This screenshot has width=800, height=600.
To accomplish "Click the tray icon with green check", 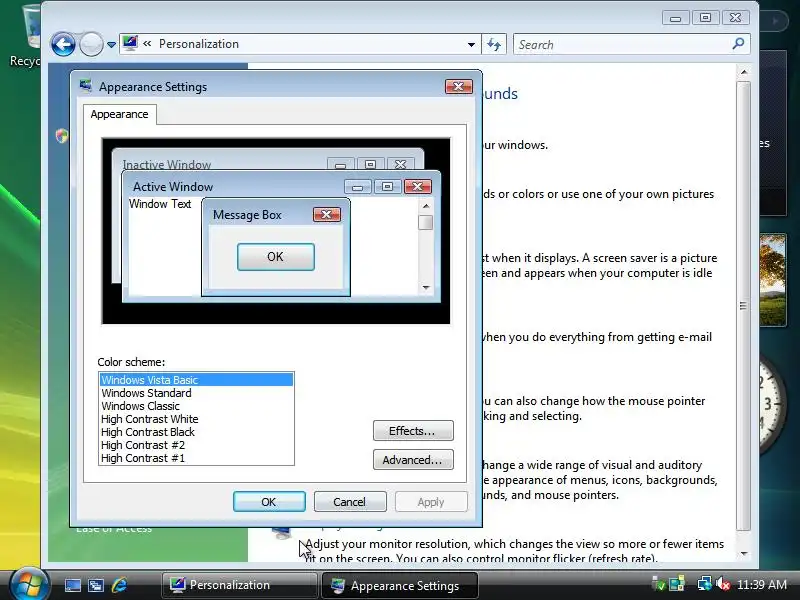I will click(x=659, y=584).
